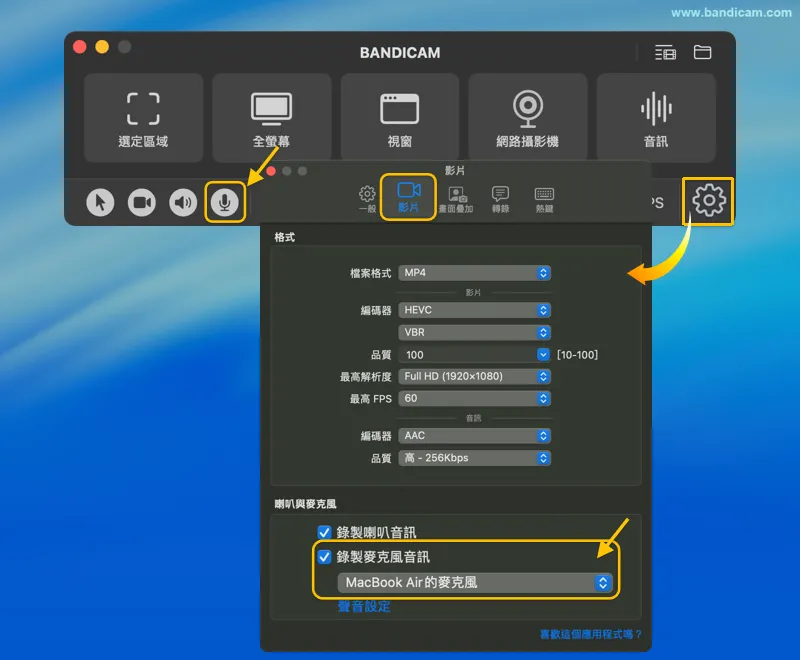Toggle the speaker sound recording button
This screenshot has height=660, width=800.
pyautogui.click(x=183, y=202)
